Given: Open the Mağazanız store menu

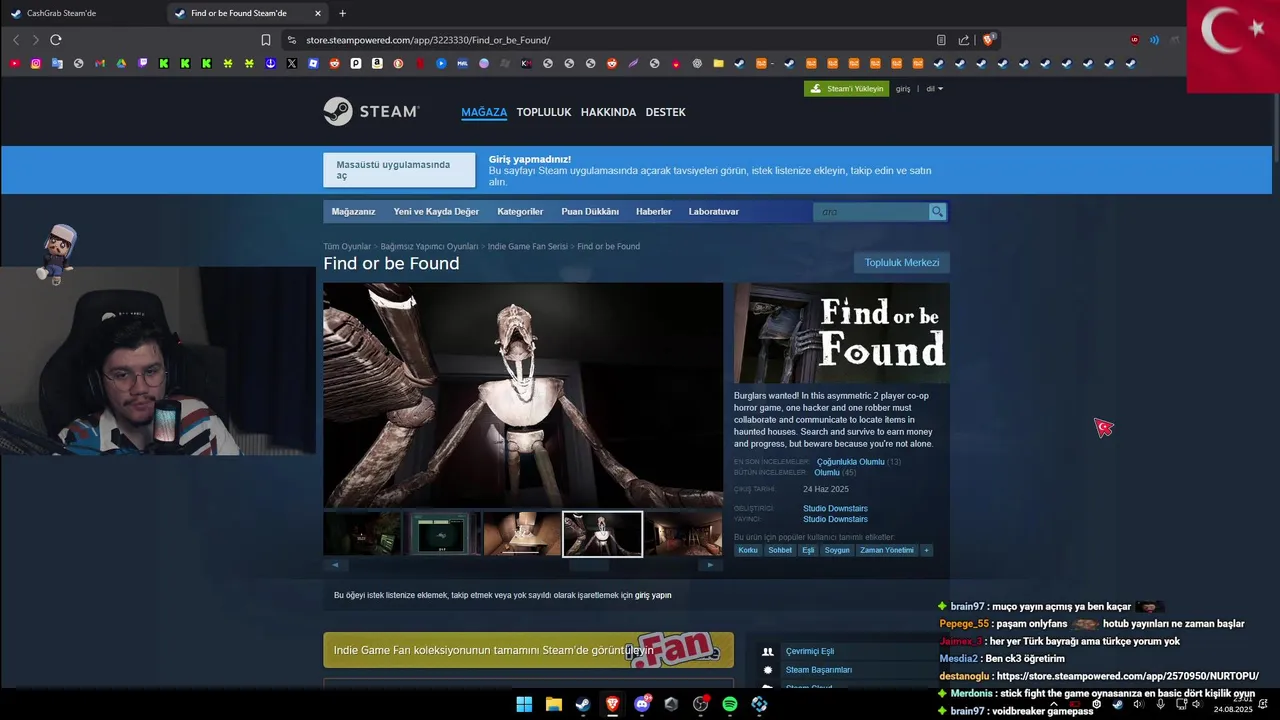Looking at the screenshot, I should click(353, 212).
